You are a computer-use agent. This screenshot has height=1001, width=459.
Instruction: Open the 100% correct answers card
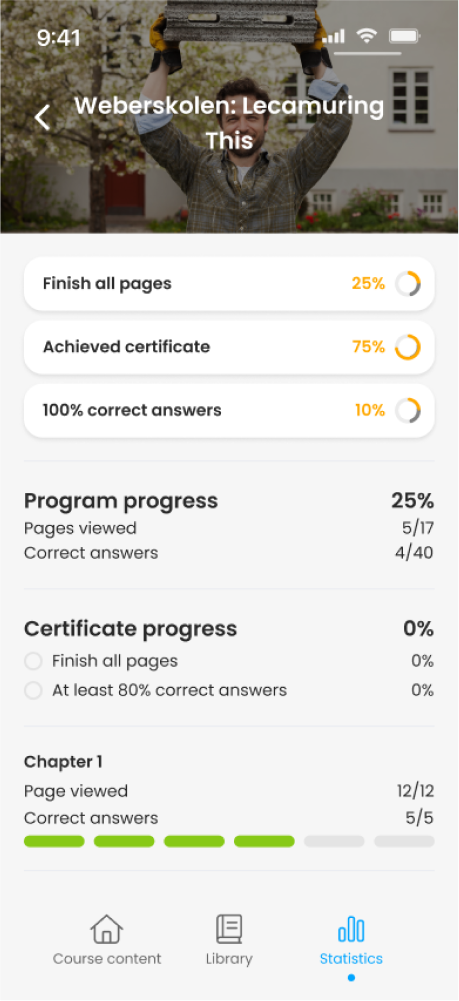click(229, 410)
